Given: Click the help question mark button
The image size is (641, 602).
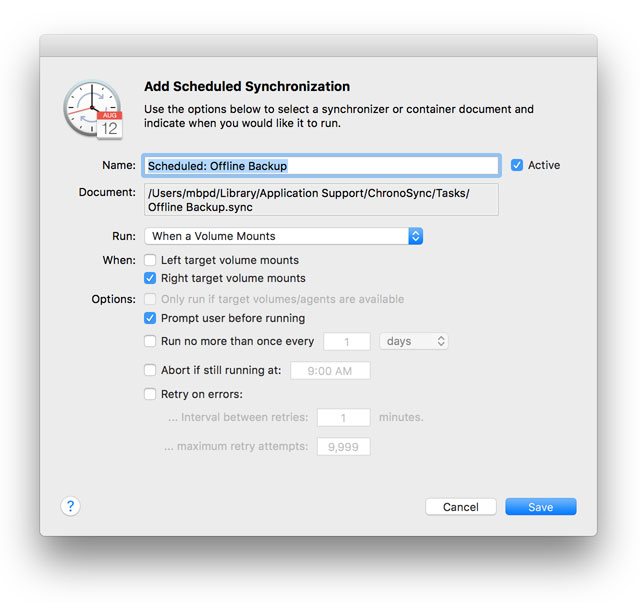Looking at the screenshot, I should click(70, 506).
